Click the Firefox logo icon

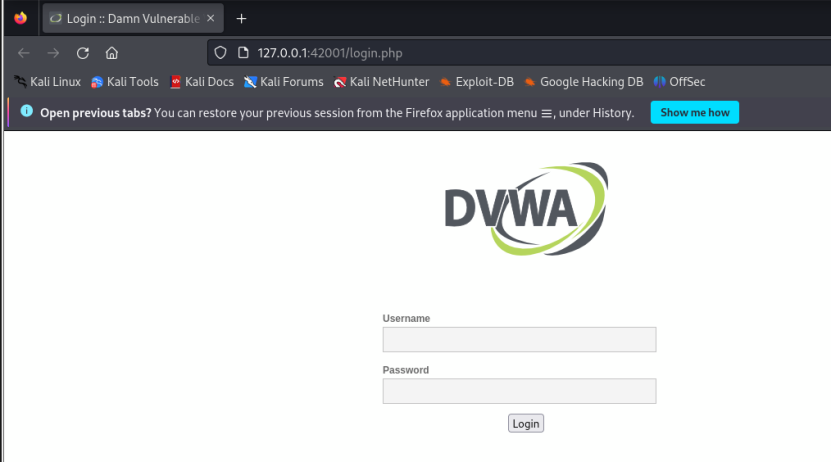pos(21,18)
